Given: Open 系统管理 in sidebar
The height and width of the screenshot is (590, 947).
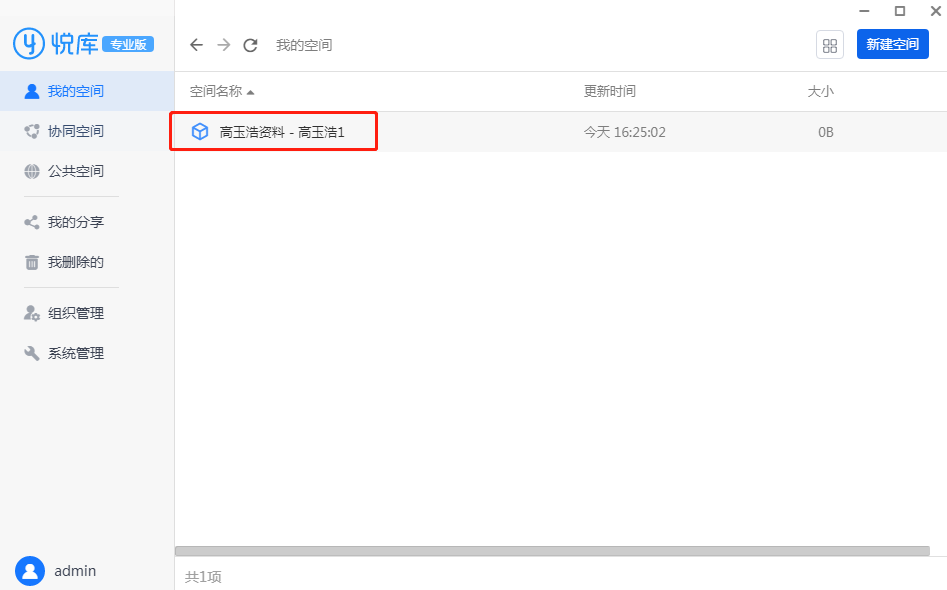Looking at the screenshot, I should (x=87, y=353).
